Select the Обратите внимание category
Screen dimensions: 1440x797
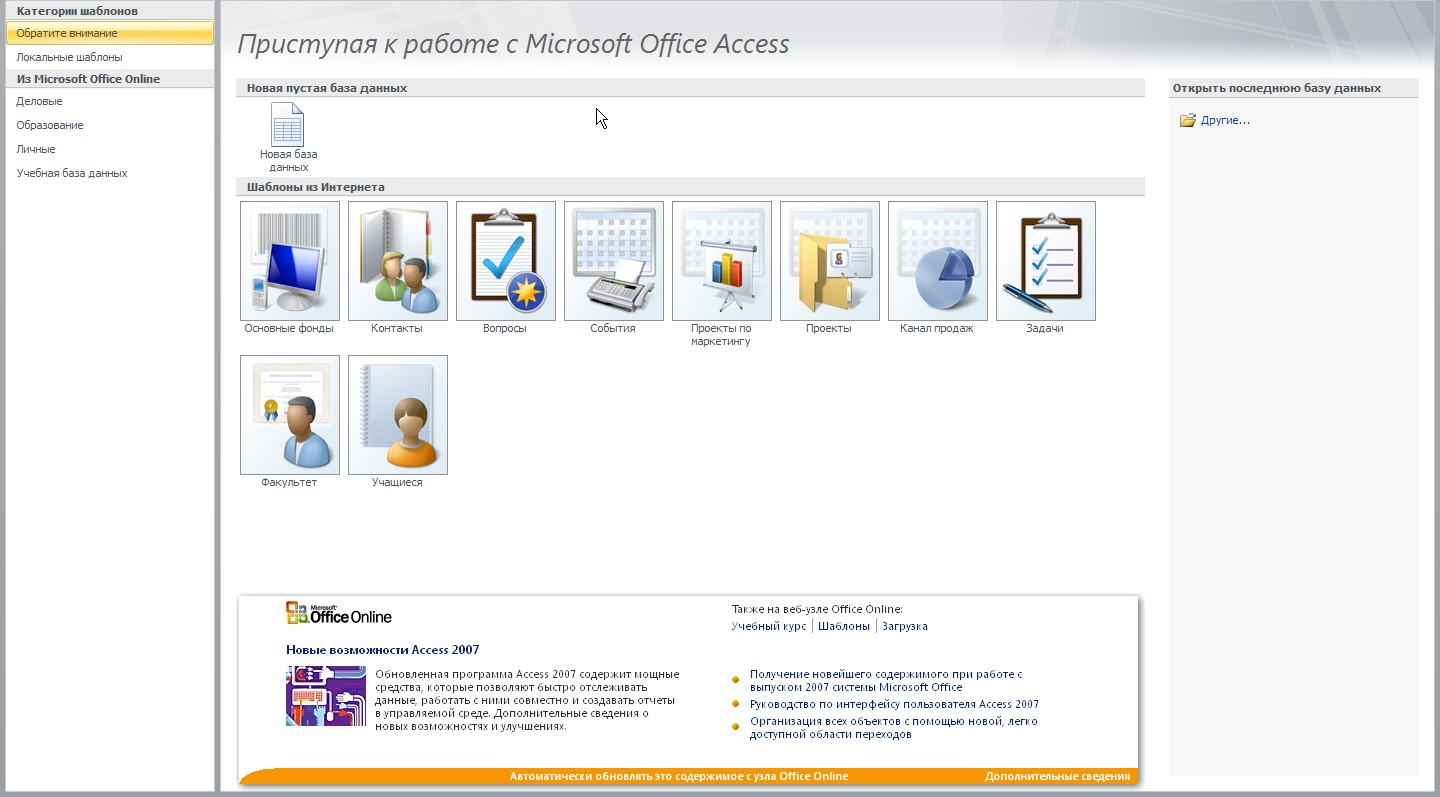(x=110, y=33)
